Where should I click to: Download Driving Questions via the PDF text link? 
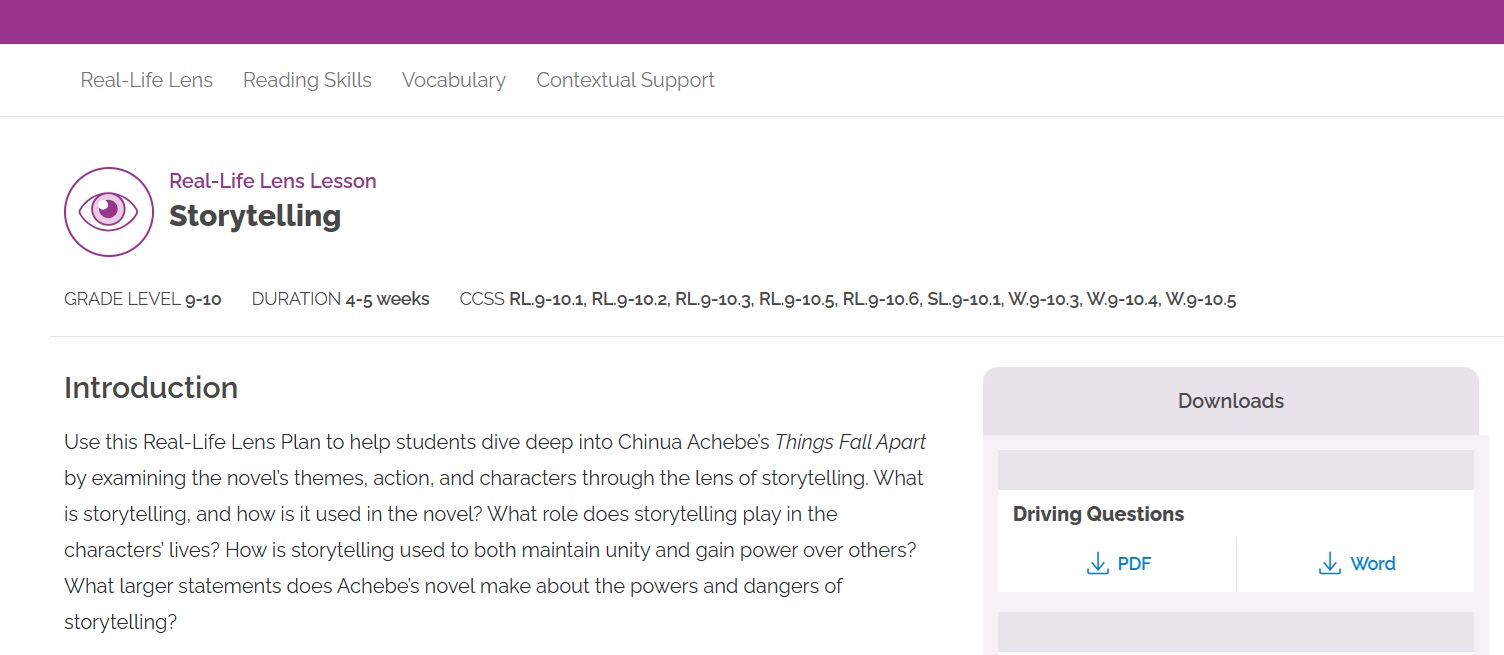(1134, 564)
